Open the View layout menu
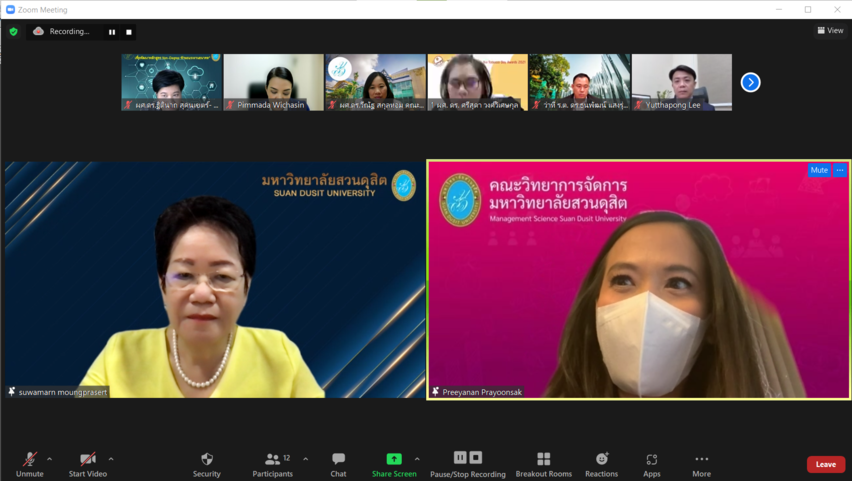852x481 pixels. coord(830,30)
